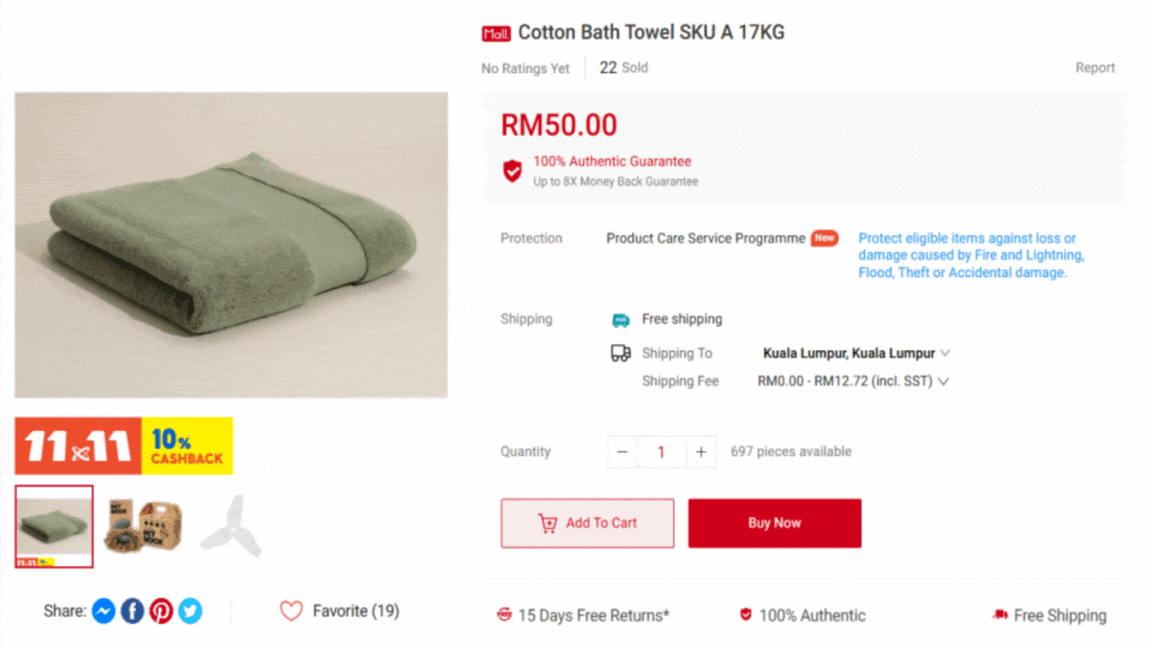Click the New badge on Product Care Programme
The image size is (1152, 648).
tap(824, 238)
